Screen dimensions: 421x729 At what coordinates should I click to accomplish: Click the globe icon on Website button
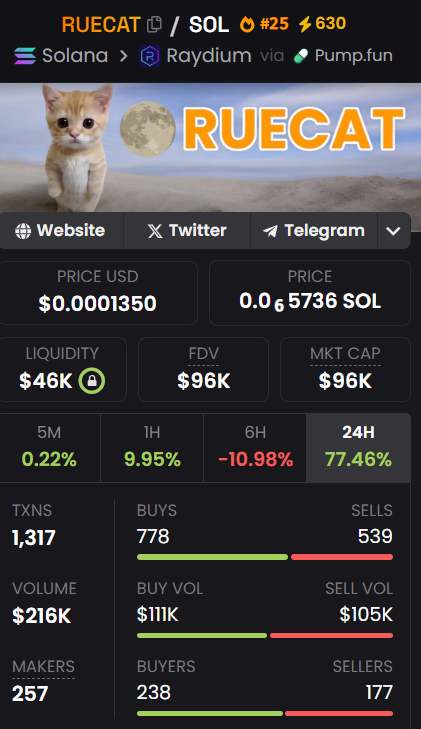[x=23, y=231]
